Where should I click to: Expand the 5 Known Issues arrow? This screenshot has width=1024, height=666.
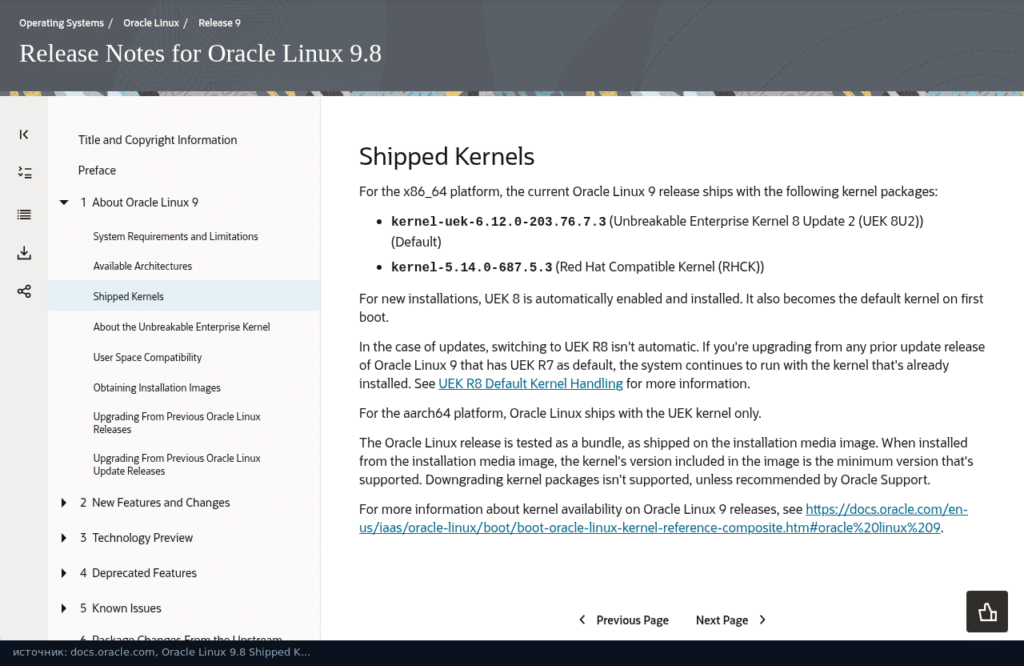click(x=63, y=609)
